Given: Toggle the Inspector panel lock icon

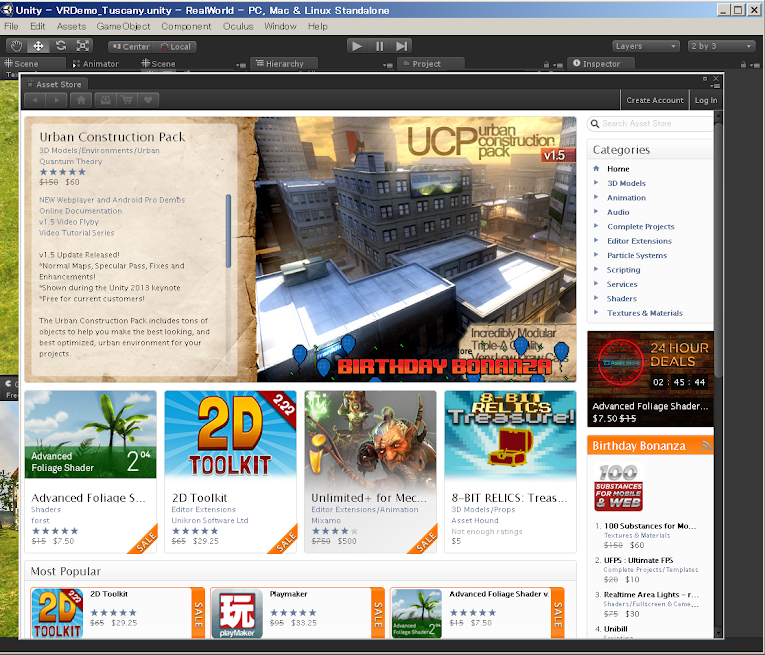Looking at the screenshot, I should pos(743,64).
